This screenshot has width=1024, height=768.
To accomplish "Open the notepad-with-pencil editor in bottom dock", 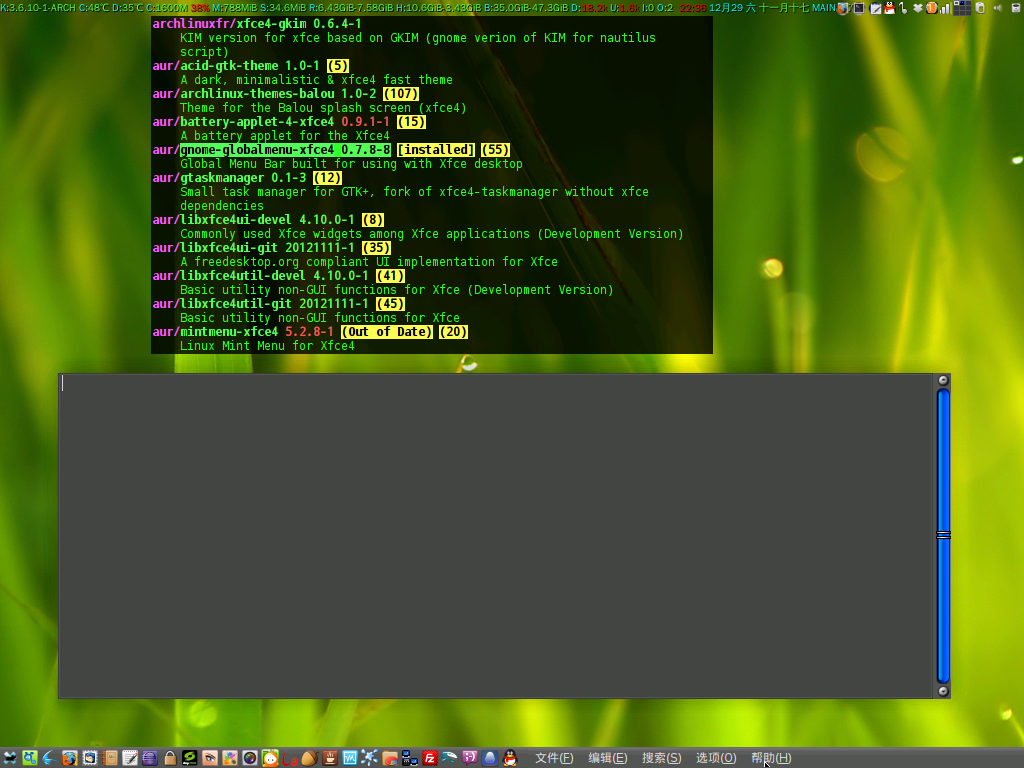I will pyautogui.click(x=129, y=758).
